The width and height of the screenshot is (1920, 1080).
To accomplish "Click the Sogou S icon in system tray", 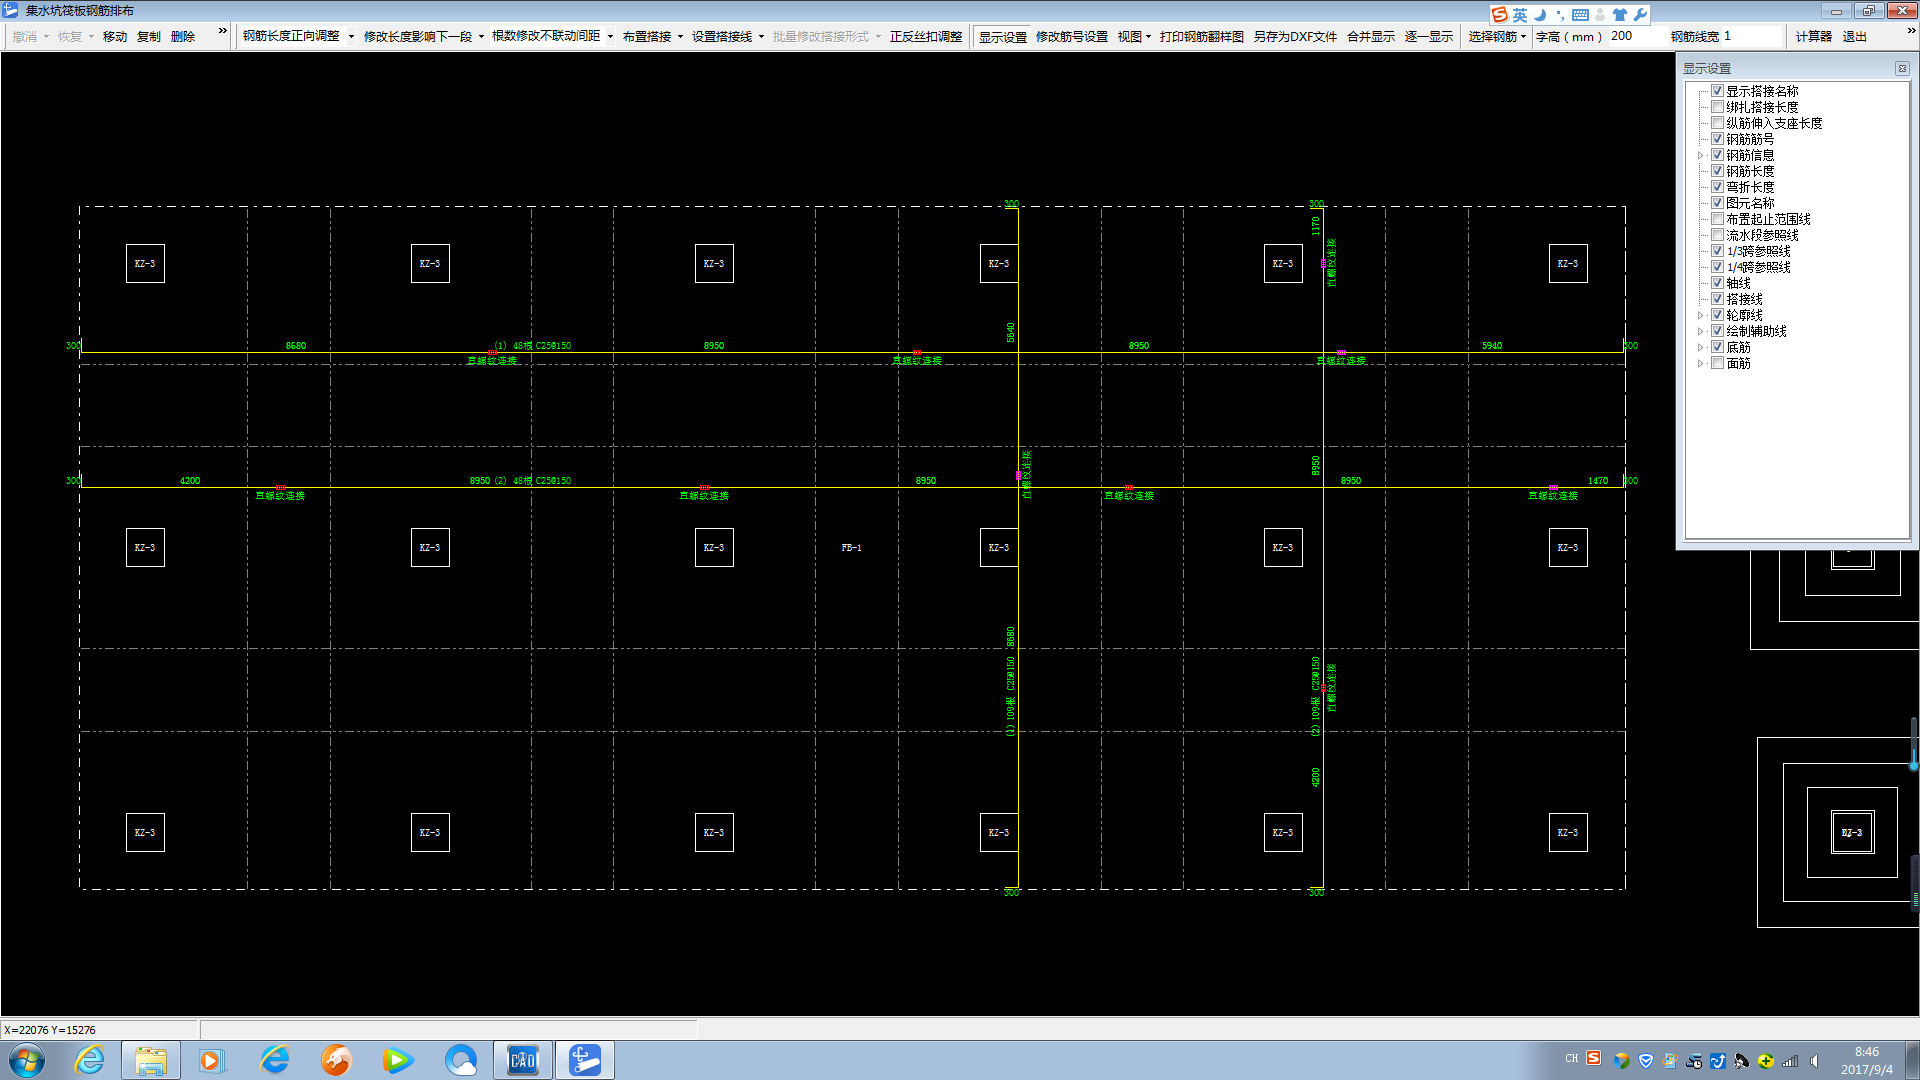I will 1594,1058.
